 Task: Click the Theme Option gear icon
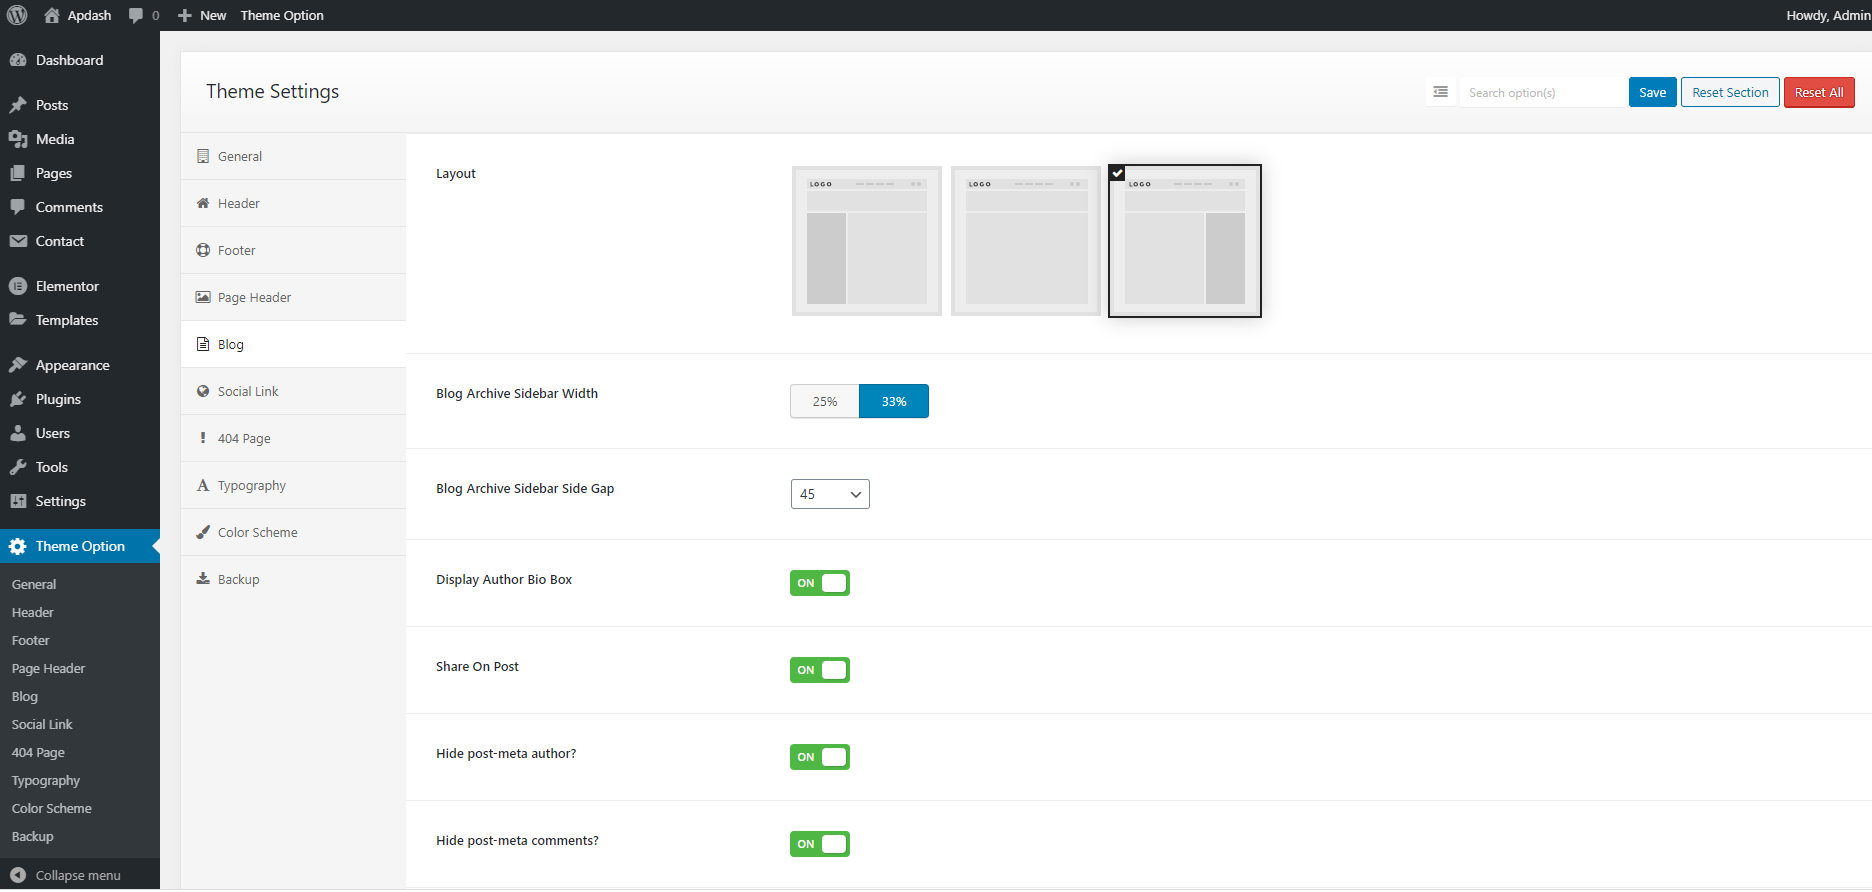(x=17, y=546)
